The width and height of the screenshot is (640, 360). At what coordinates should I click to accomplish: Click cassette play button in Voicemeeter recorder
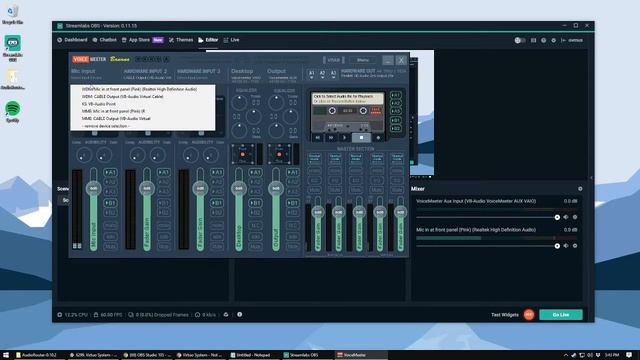point(344,138)
